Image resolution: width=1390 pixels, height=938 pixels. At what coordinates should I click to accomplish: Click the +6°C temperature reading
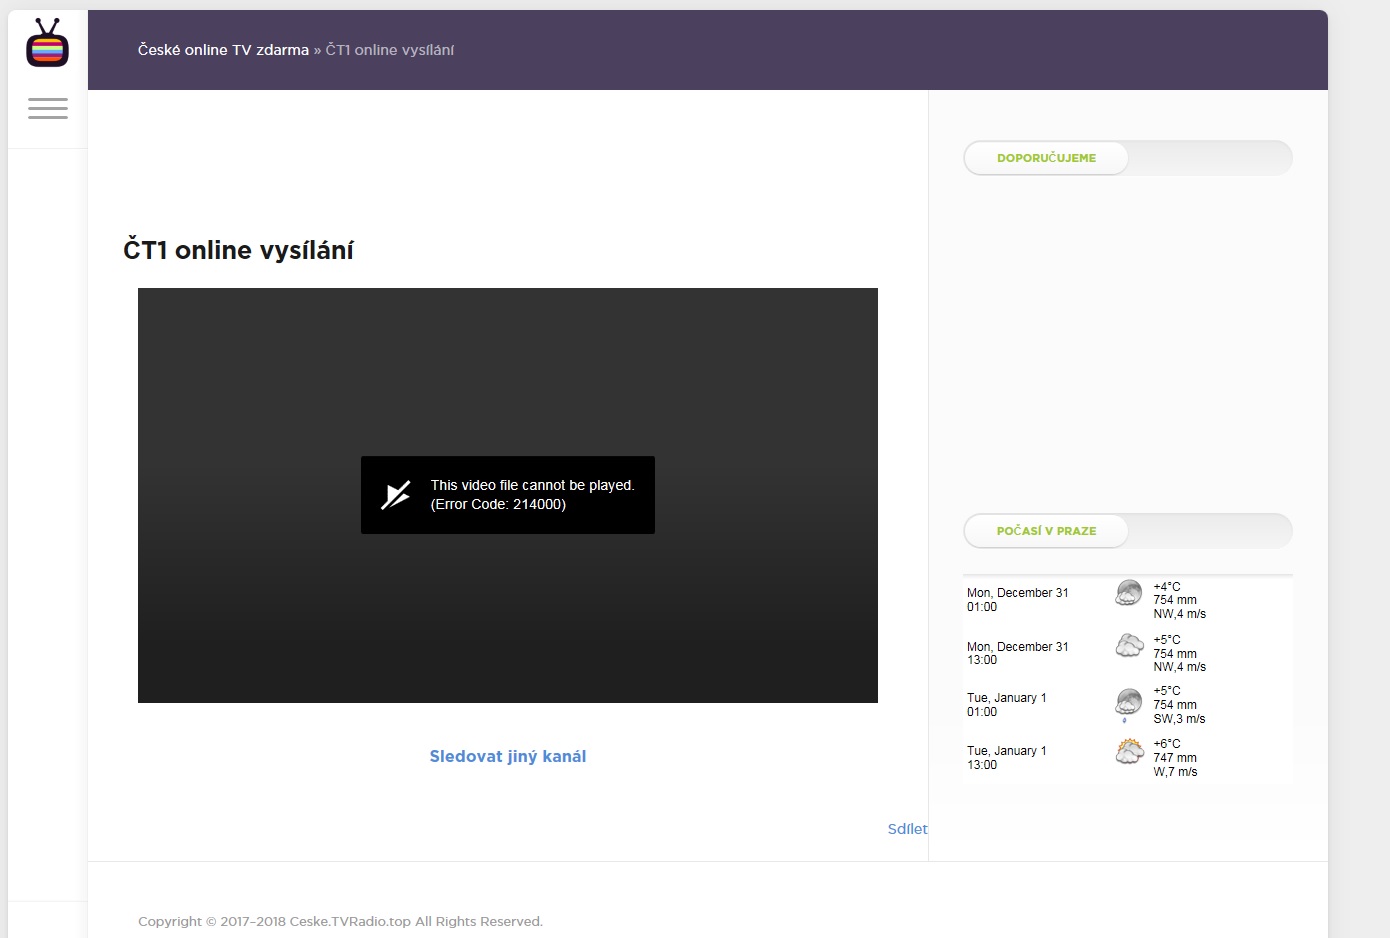point(1166,744)
